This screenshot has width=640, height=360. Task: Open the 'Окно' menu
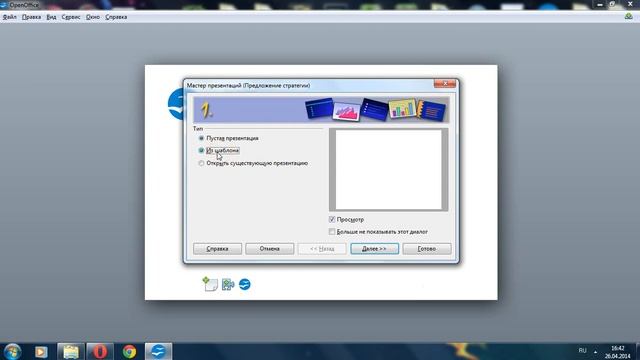coord(93,17)
